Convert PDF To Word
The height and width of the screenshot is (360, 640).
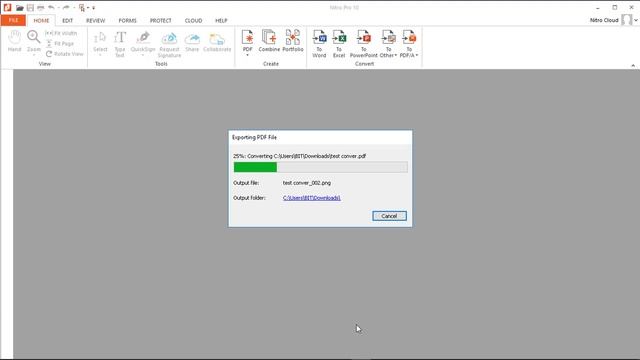pos(319,43)
